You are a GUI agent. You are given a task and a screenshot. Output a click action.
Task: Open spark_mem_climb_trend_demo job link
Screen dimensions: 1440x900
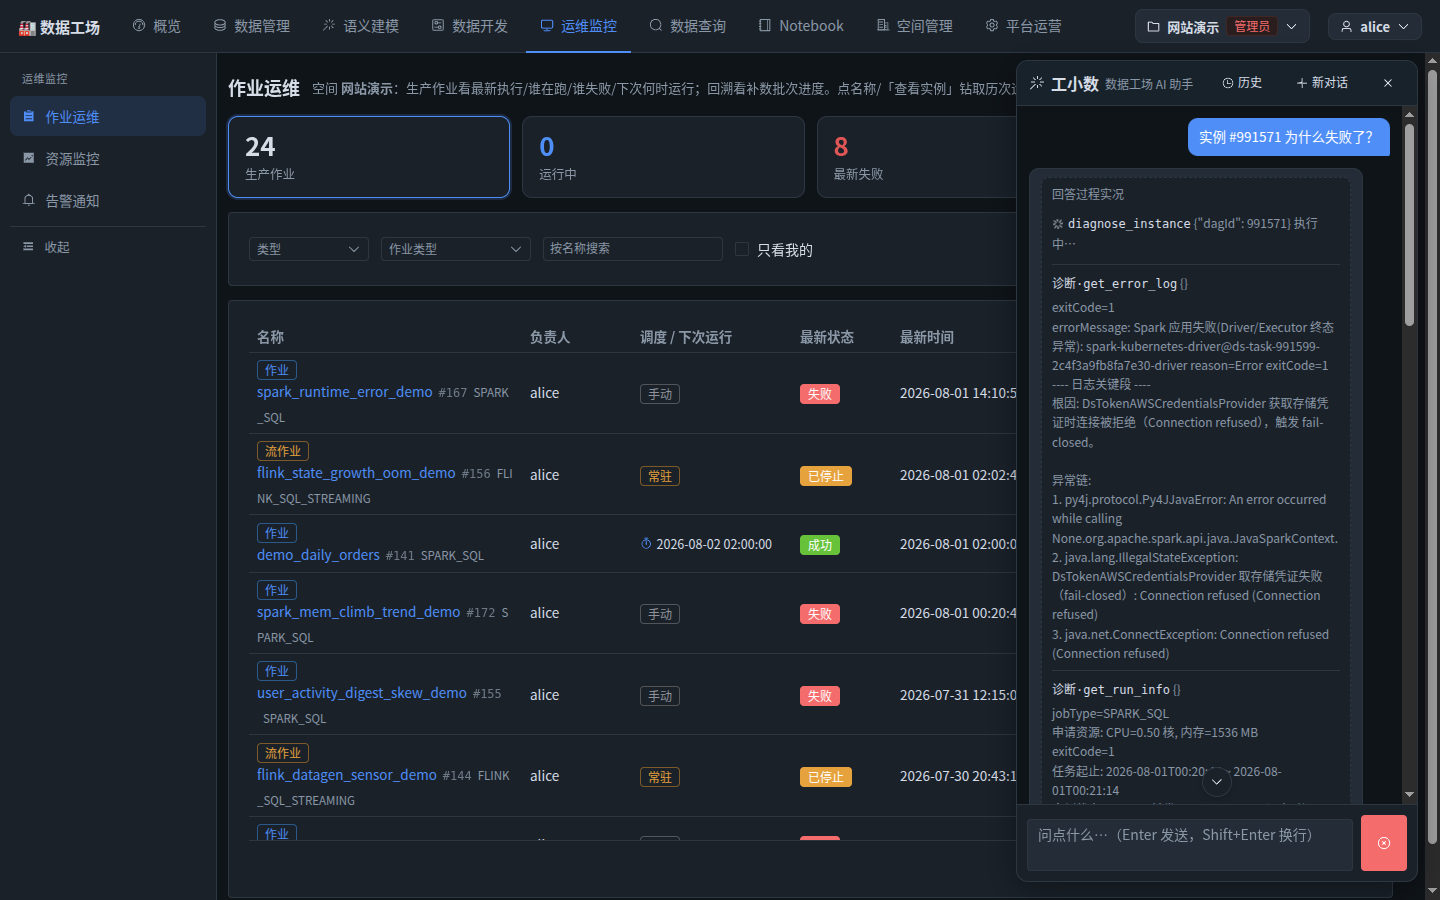pyautogui.click(x=359, y=612)
